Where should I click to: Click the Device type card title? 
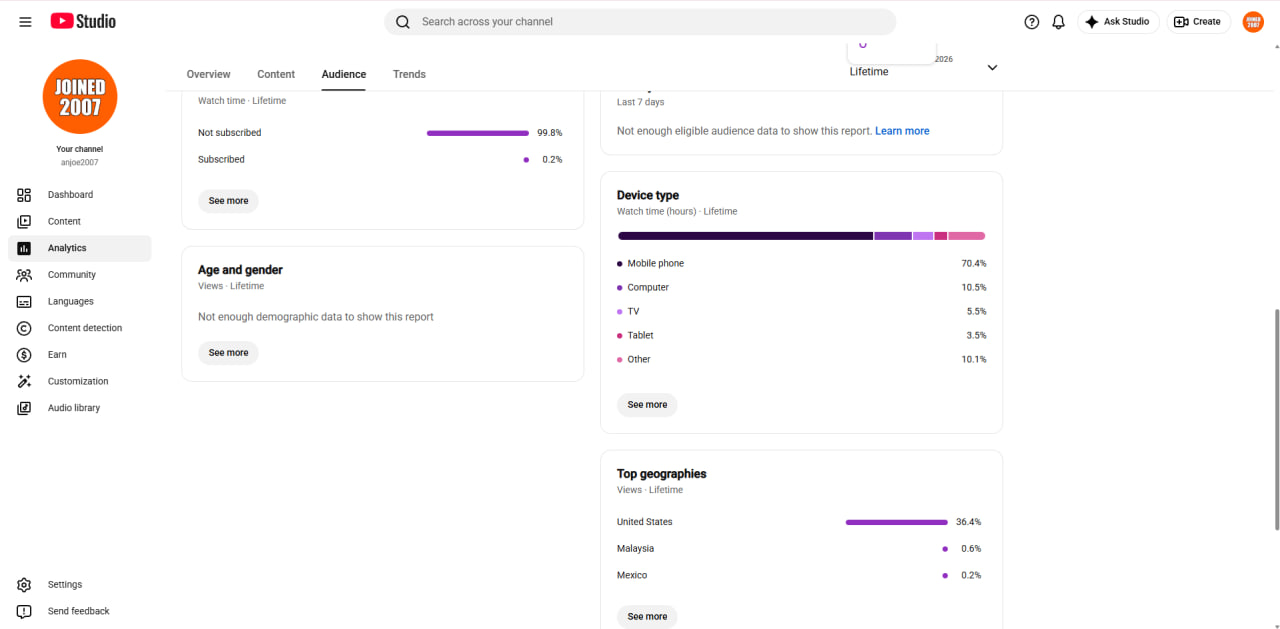(x=648, y=195)
